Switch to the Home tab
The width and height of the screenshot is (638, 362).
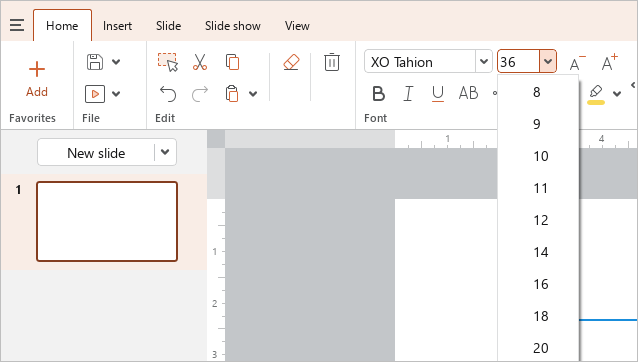click(x=62, y=26)
